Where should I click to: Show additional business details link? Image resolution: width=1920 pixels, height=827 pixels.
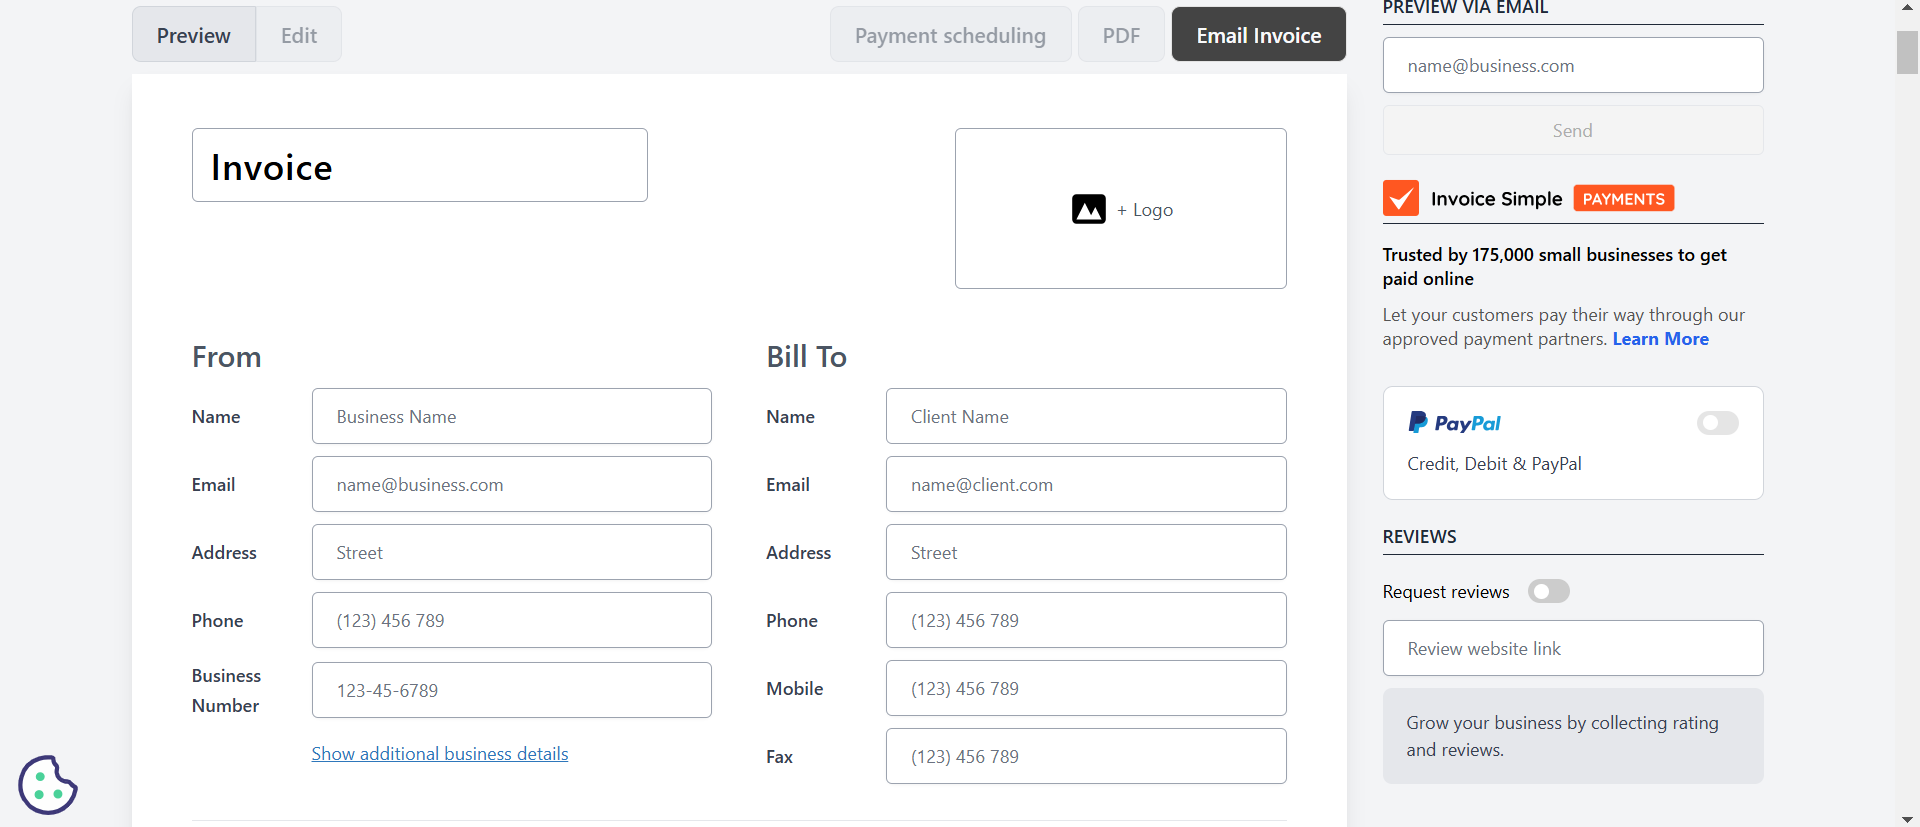click(440, 754)
